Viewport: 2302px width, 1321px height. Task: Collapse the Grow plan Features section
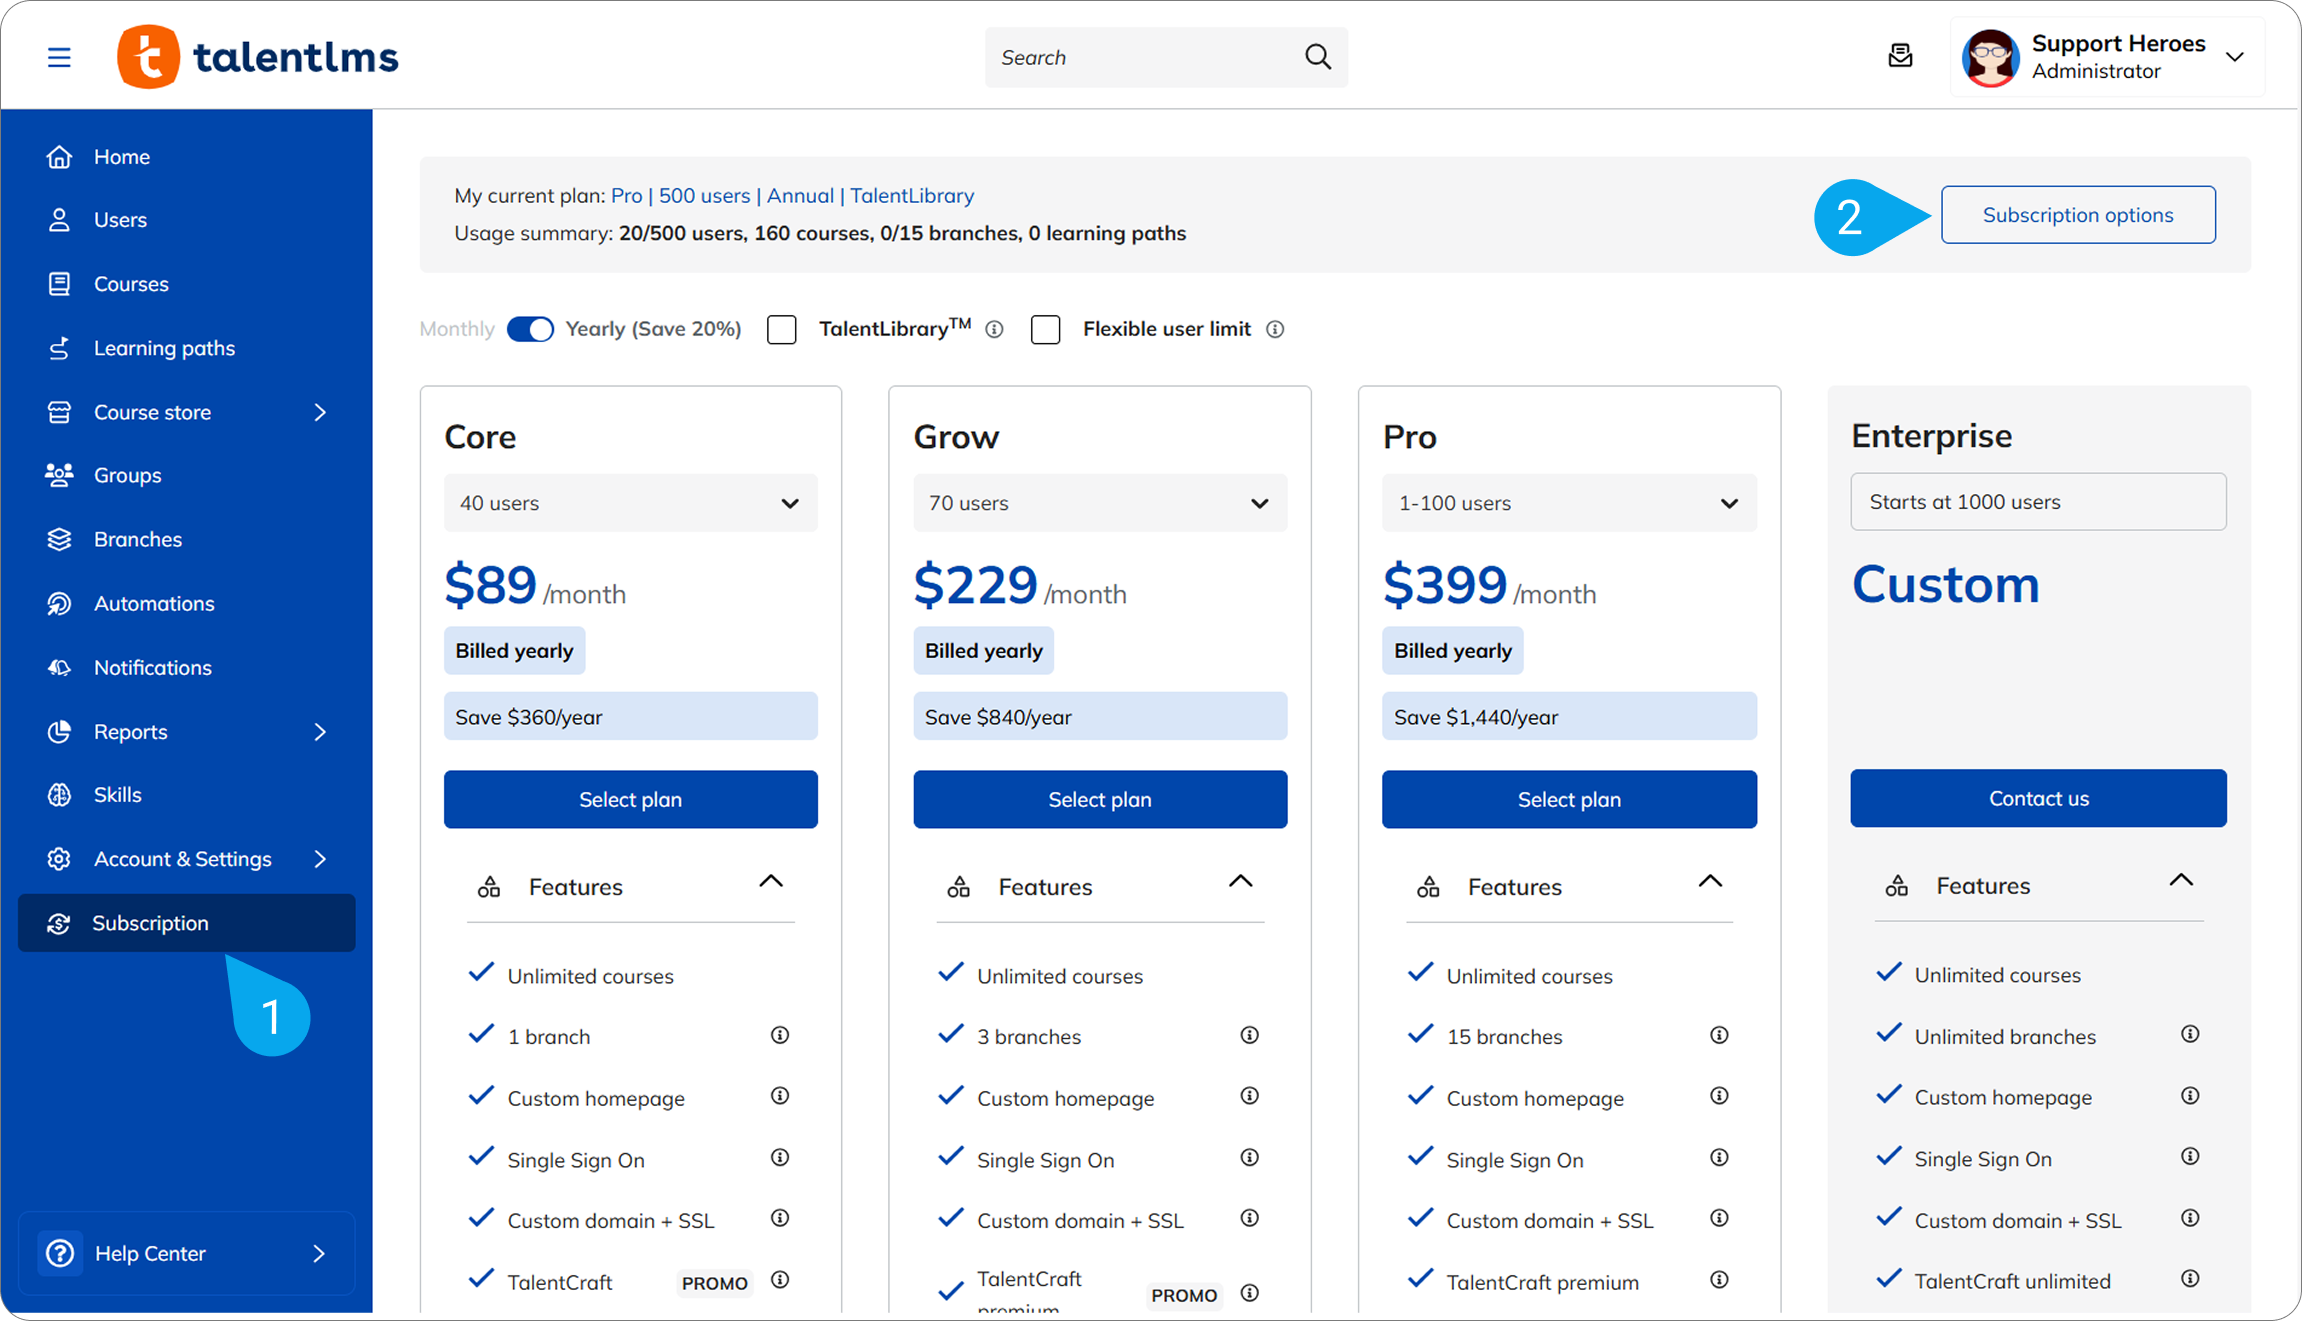tap(1240, 882)
